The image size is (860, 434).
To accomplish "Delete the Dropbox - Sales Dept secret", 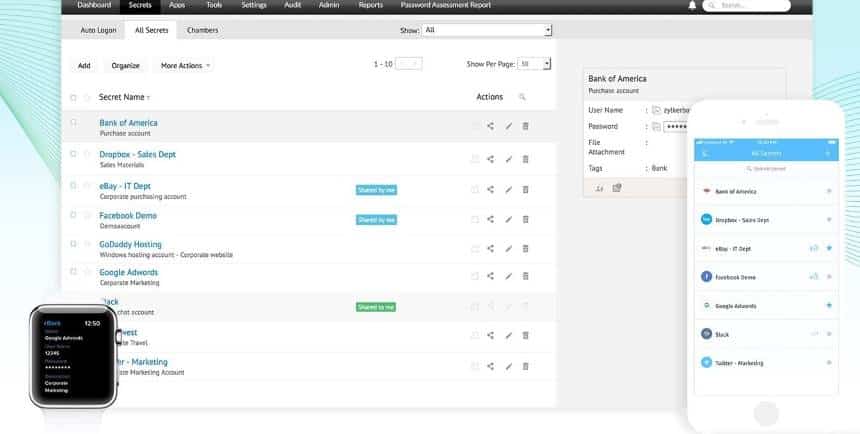I will 525,159.
